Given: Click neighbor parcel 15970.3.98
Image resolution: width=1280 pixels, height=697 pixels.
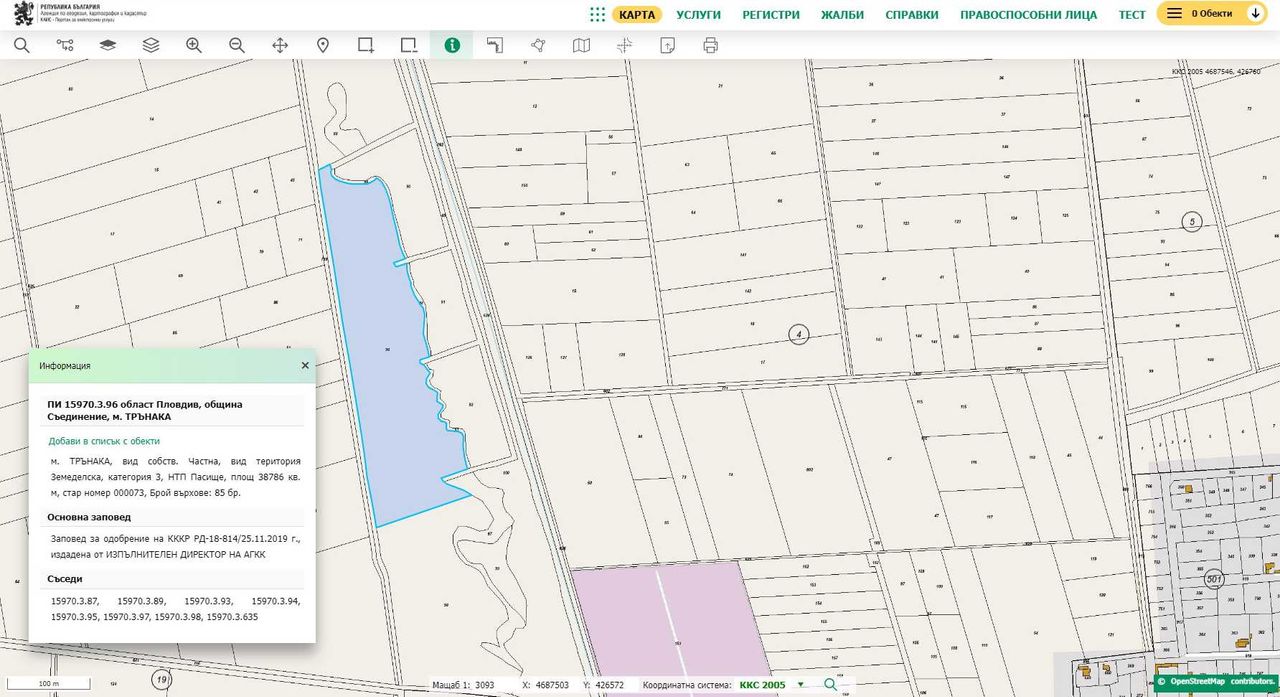Looking at the screenshot, I should 179,617.
